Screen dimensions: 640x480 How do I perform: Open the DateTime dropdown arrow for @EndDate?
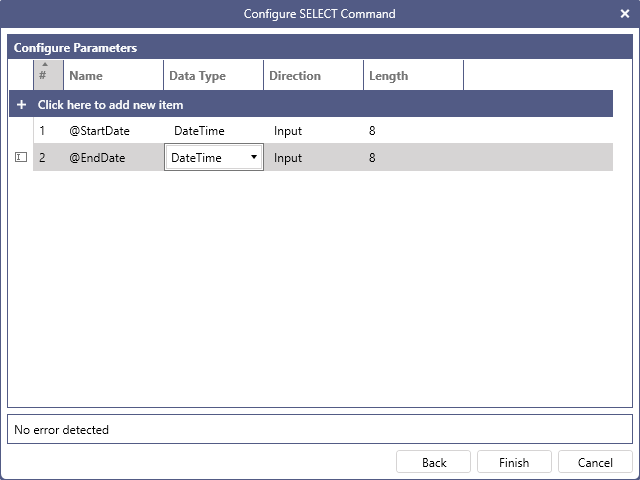point(253,157)
